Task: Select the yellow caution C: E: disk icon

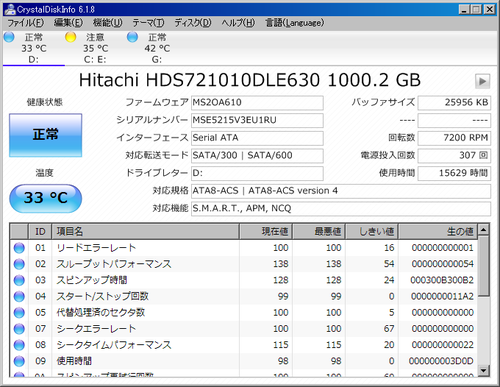Action: coord(71,37)
